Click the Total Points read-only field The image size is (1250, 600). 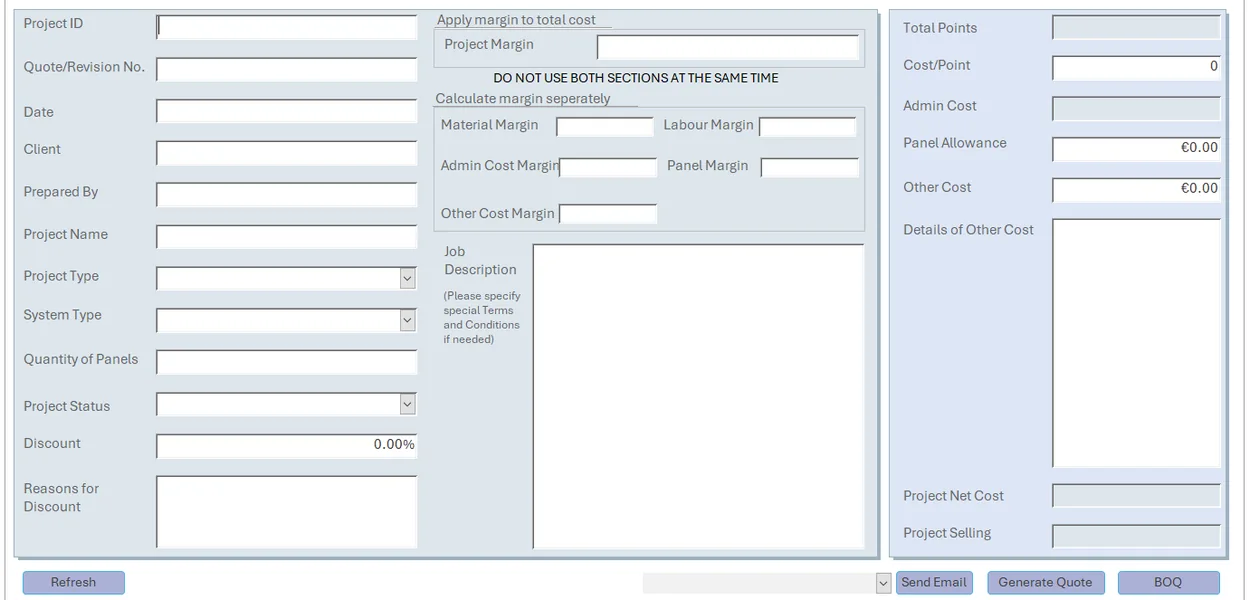click(x=1137, y=28)
